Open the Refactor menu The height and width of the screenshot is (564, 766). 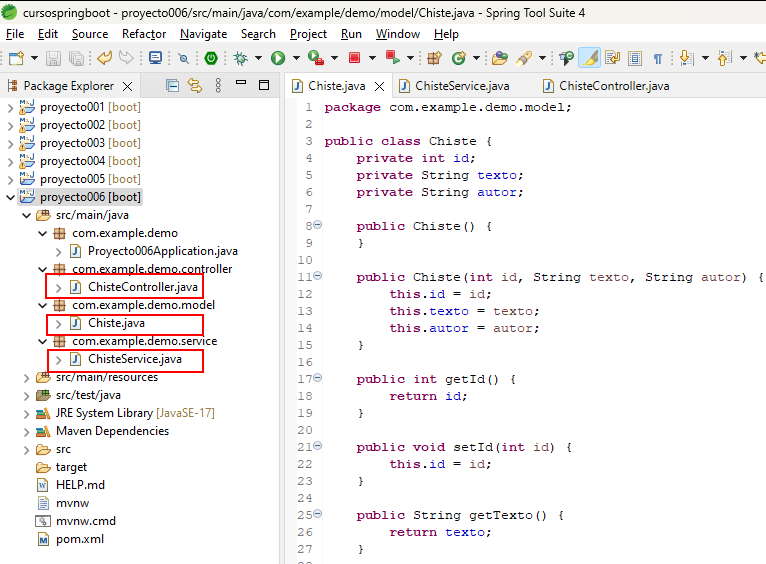[144, 34]
